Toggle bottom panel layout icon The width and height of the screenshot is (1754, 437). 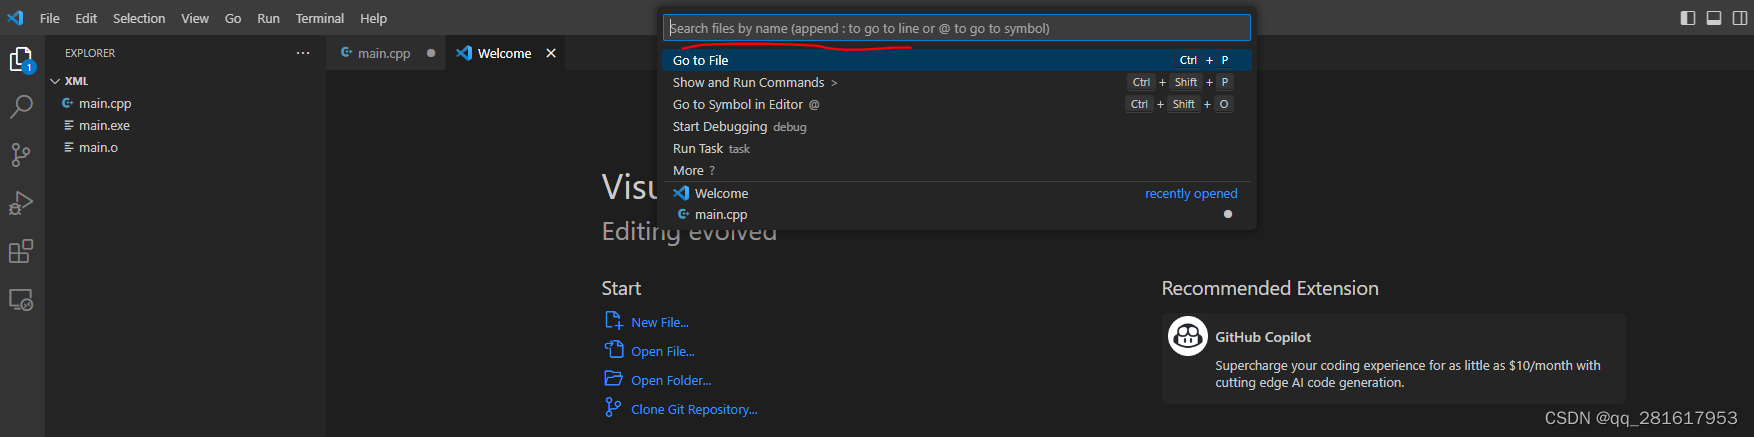[x=1714, y=18]
